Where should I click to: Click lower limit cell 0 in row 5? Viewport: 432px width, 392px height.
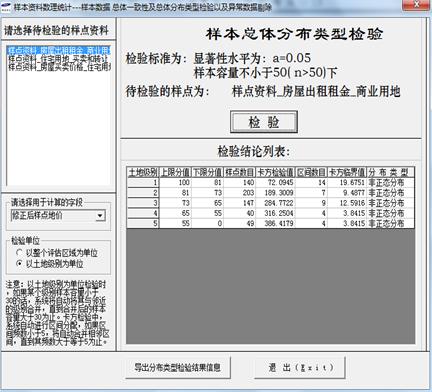click(x=207, y=223)
